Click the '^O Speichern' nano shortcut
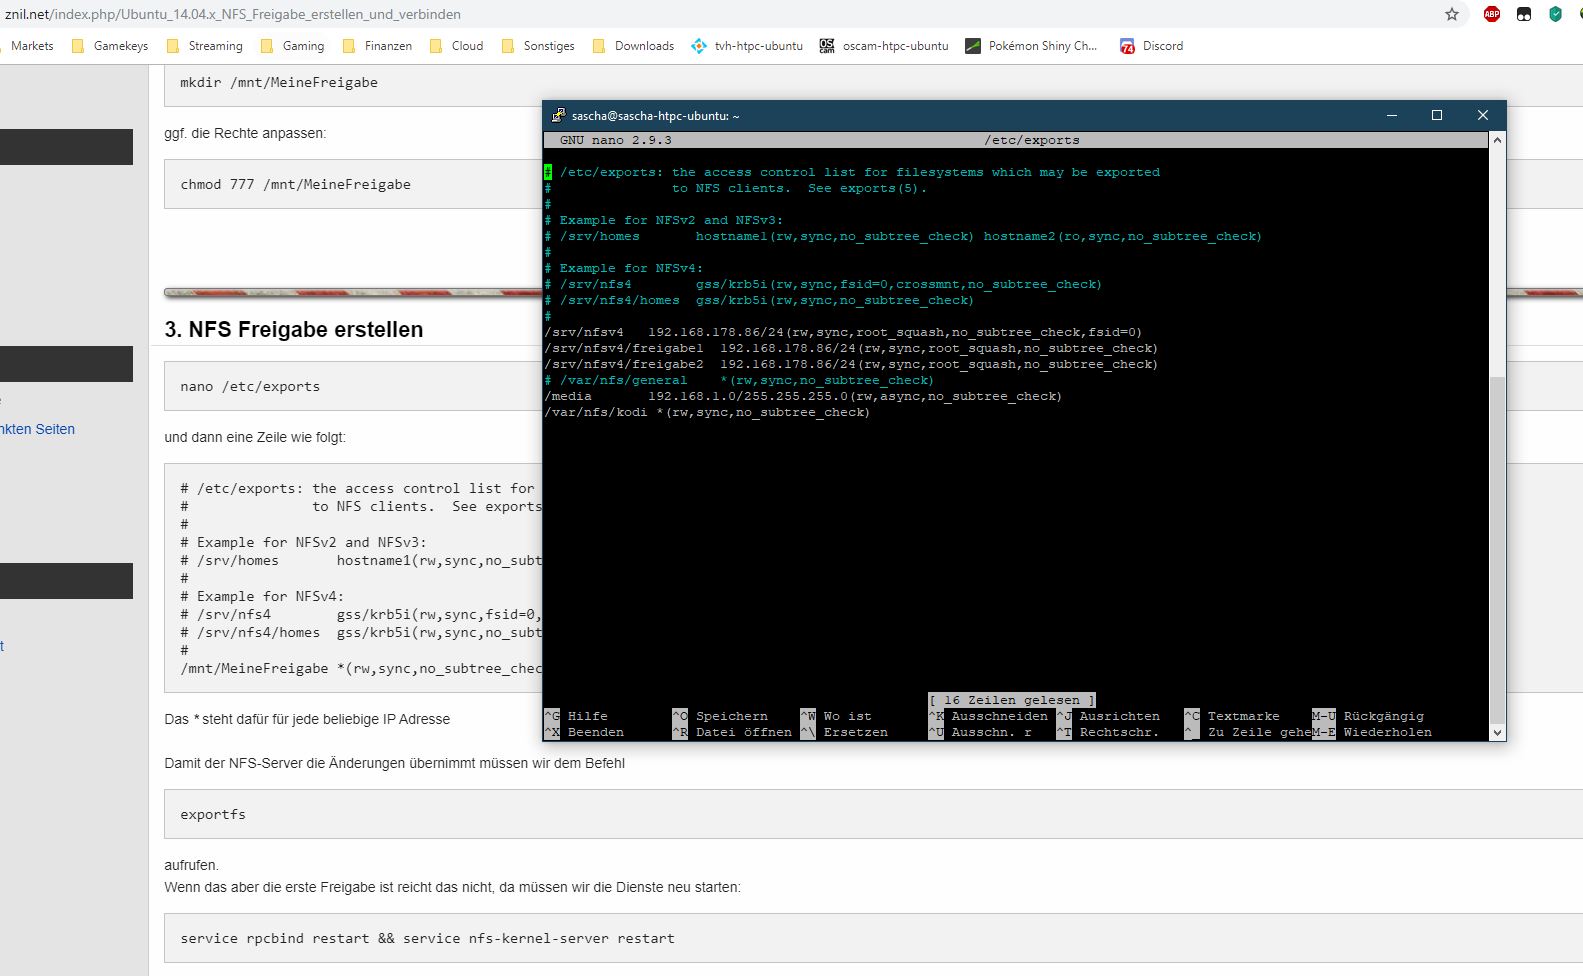1583x976 pixels. click(720, 716)
